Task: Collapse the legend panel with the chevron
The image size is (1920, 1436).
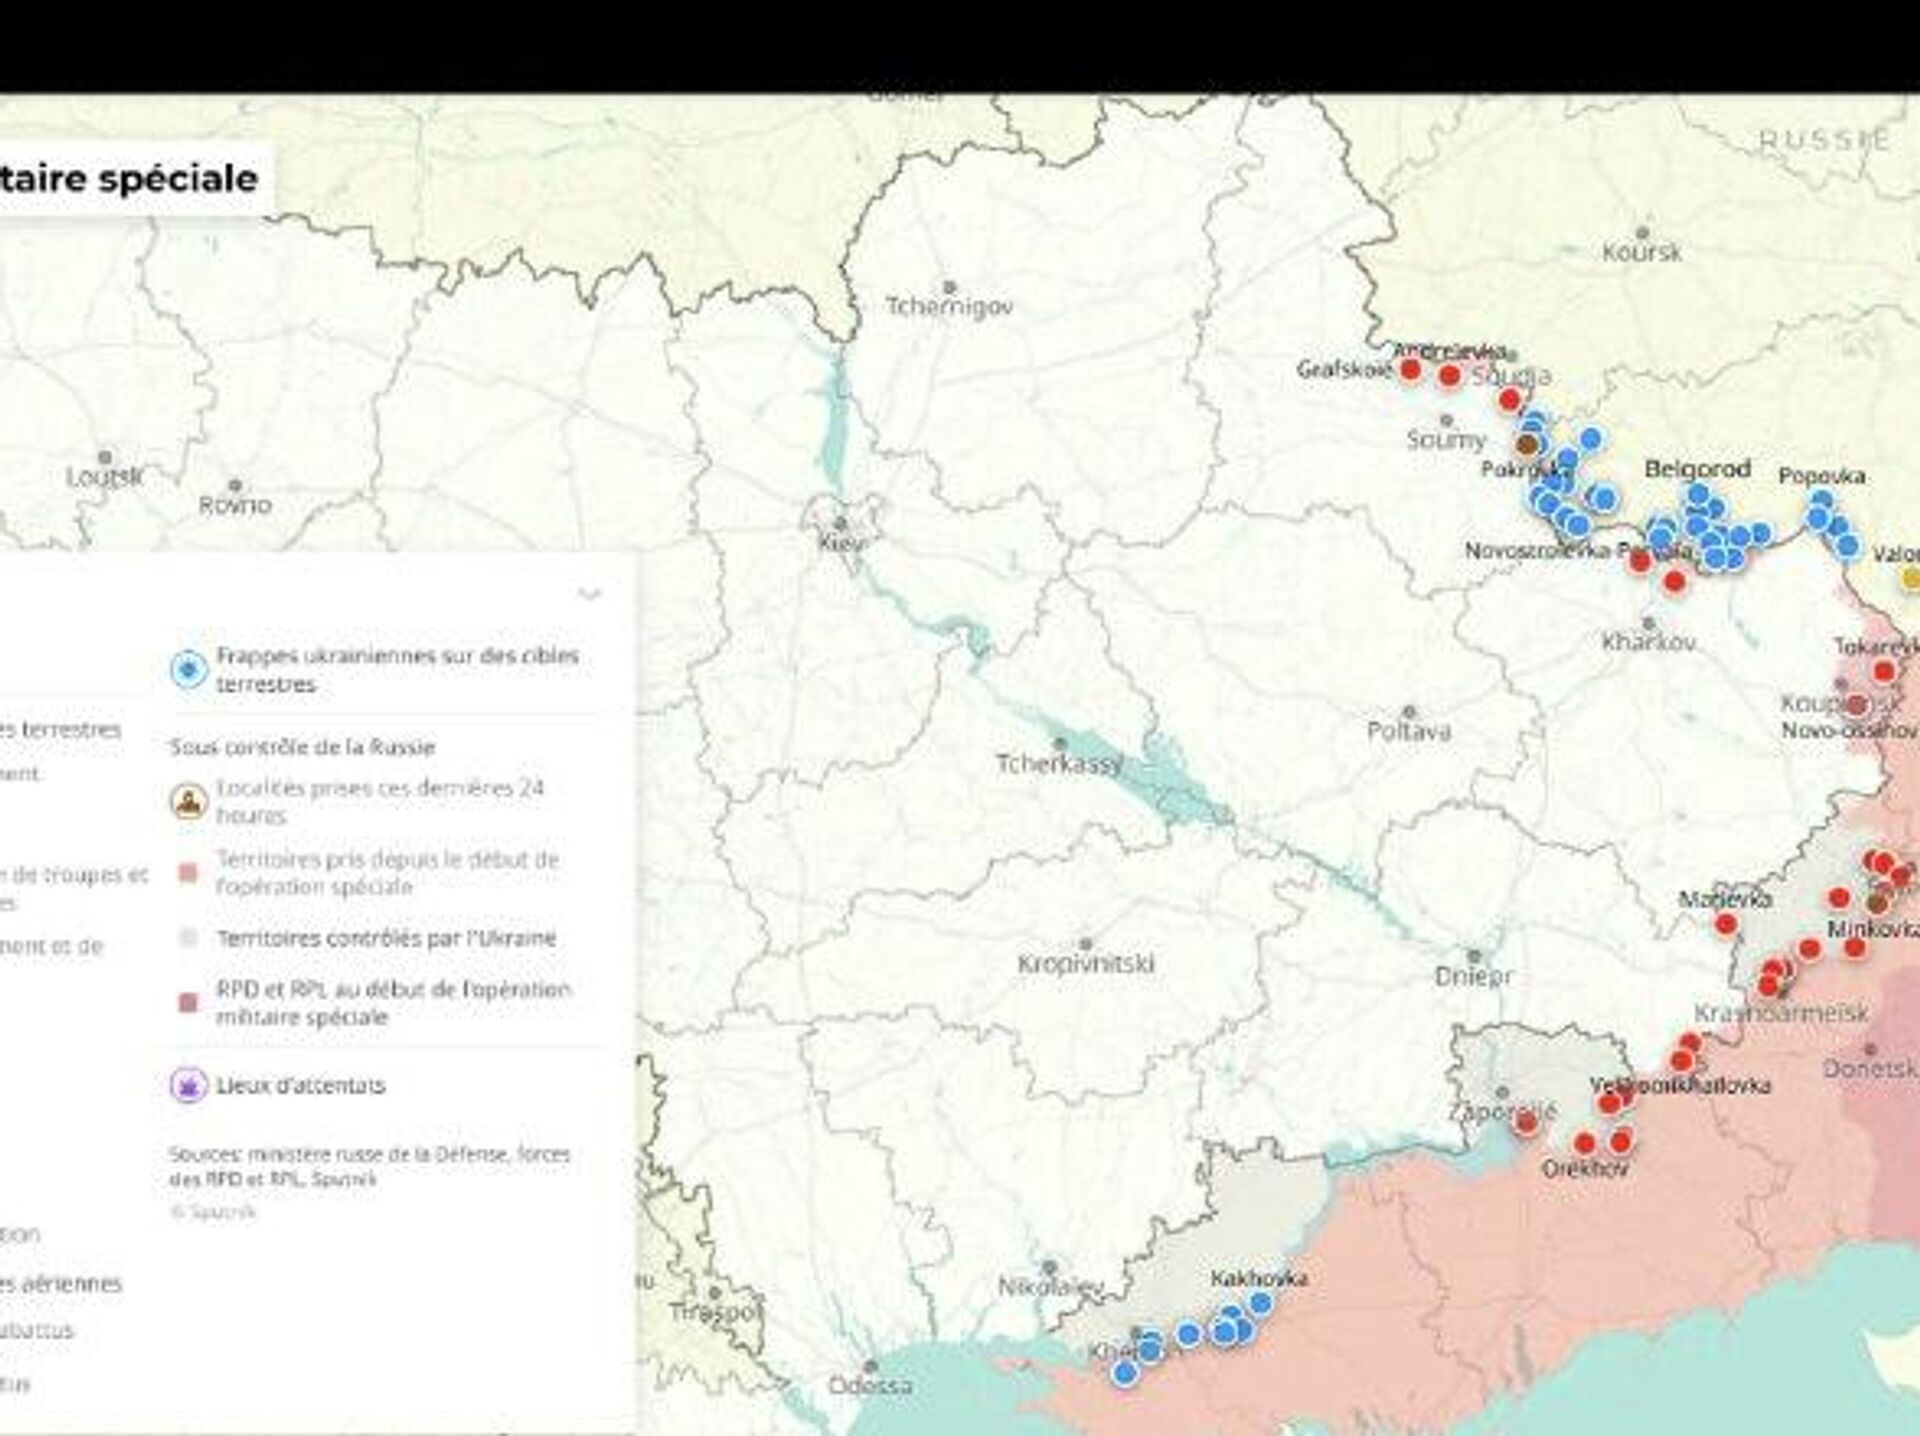Action: 590,594
